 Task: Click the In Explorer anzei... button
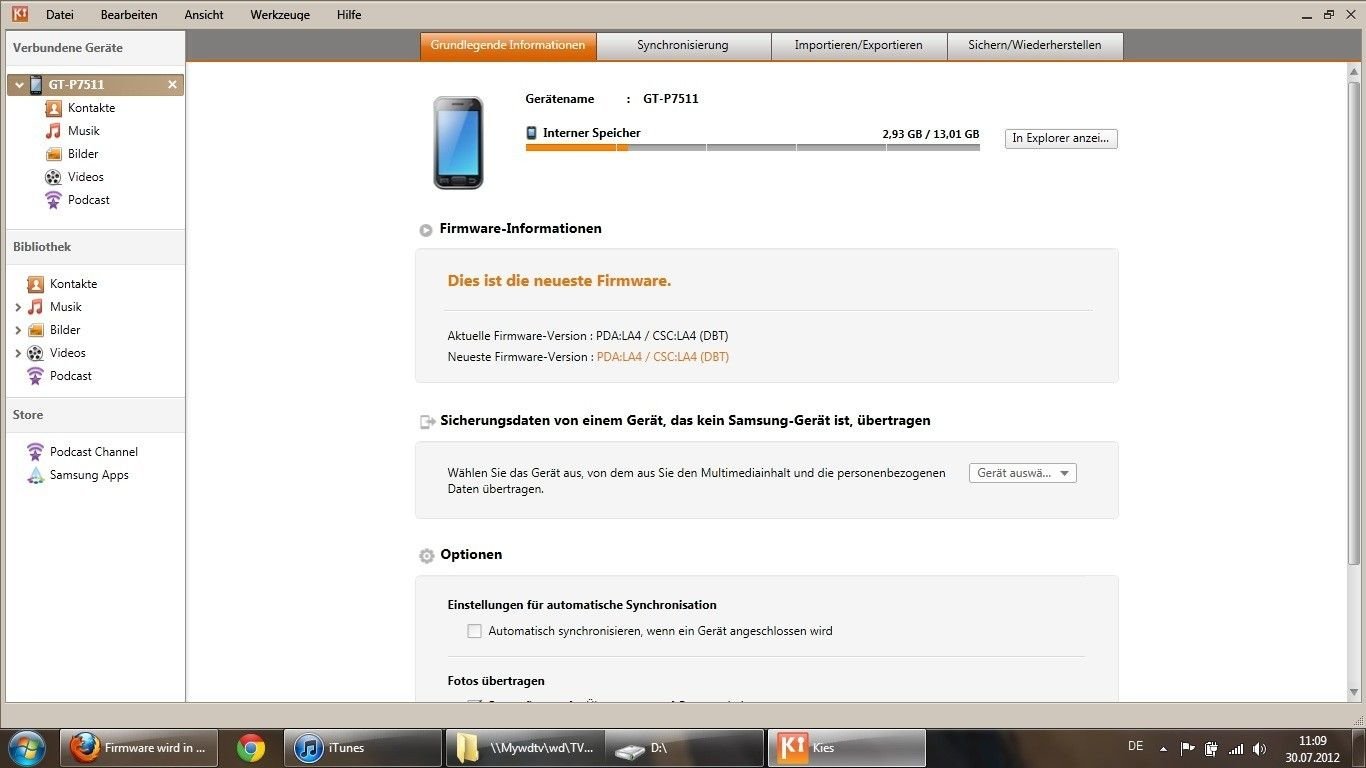pyautogui.click(x=1061, y=138)
